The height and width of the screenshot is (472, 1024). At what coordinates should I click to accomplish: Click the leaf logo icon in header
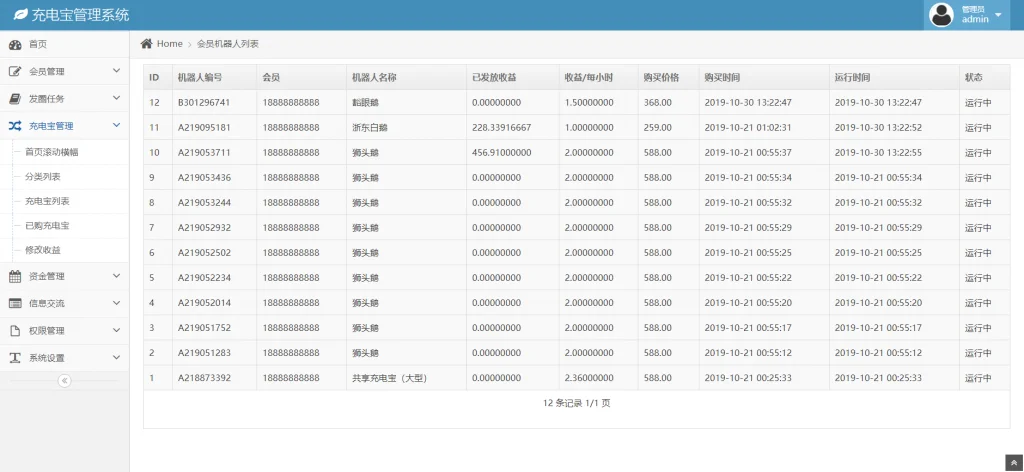click(20, 14)
